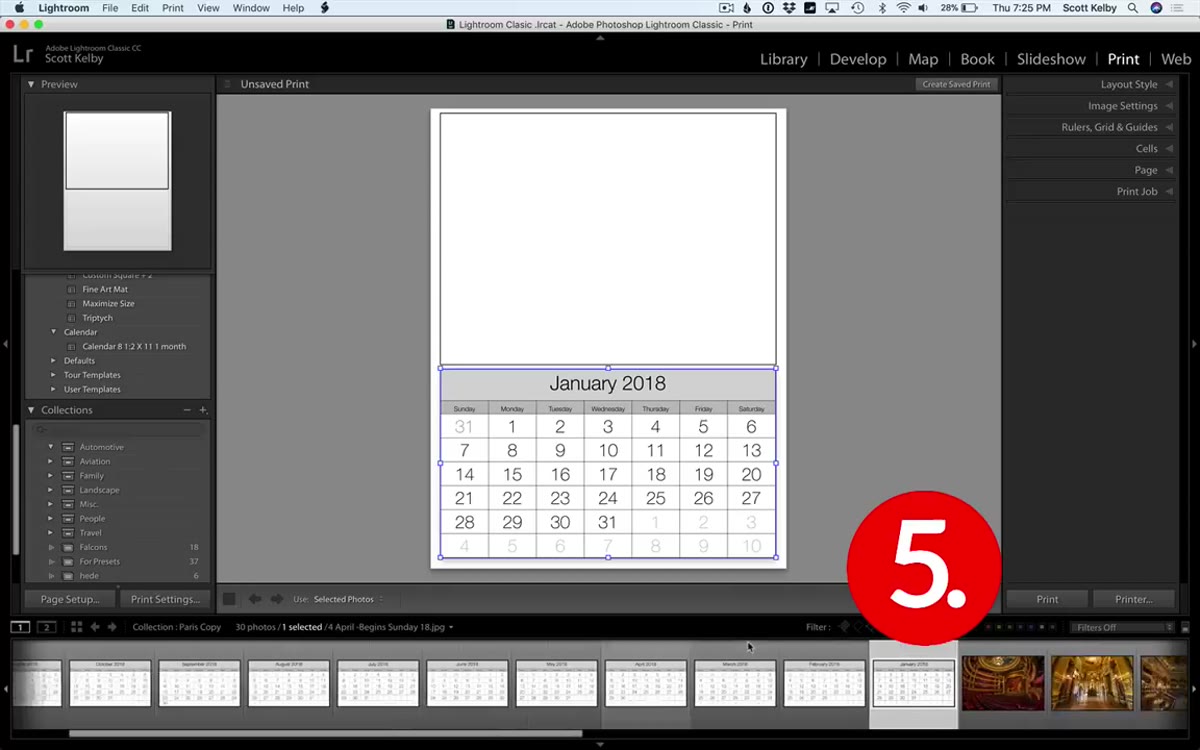Screen dimensions: 1200x750
Task: Select the February 2018 filmstrip thumbnail
Action: pyautogui.click(x=824, y=684)
